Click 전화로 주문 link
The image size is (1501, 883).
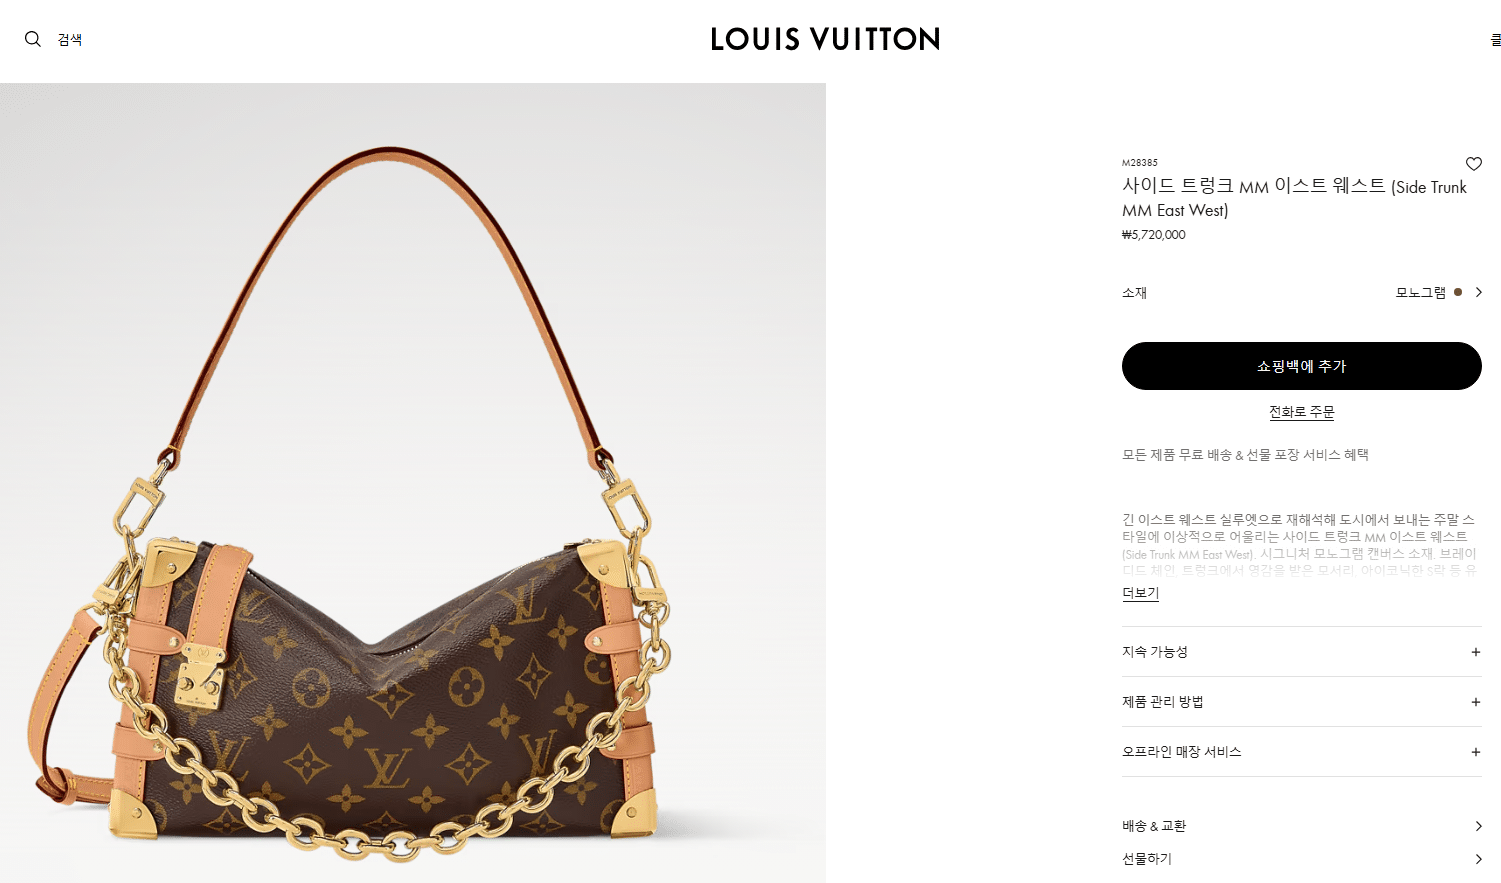point(1301,412)
